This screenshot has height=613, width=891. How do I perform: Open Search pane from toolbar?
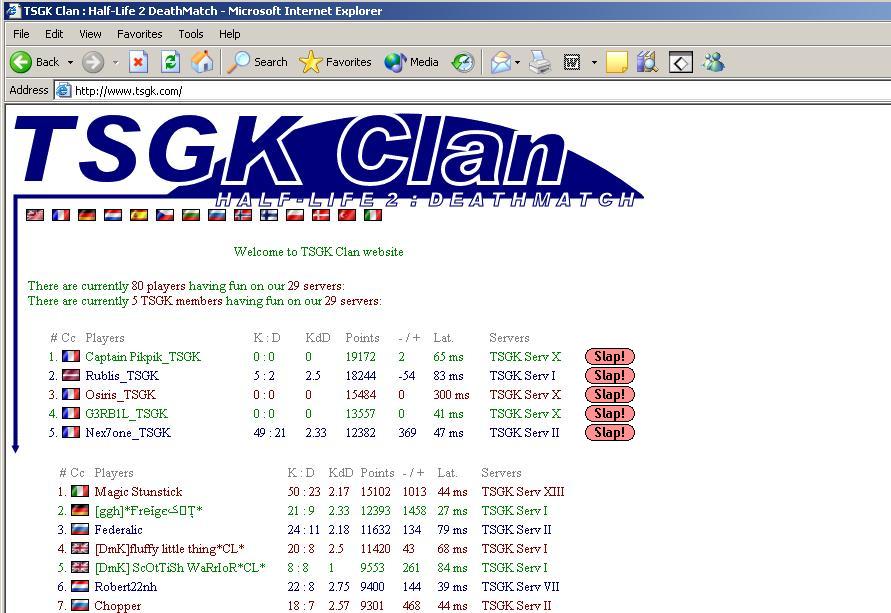258,62
